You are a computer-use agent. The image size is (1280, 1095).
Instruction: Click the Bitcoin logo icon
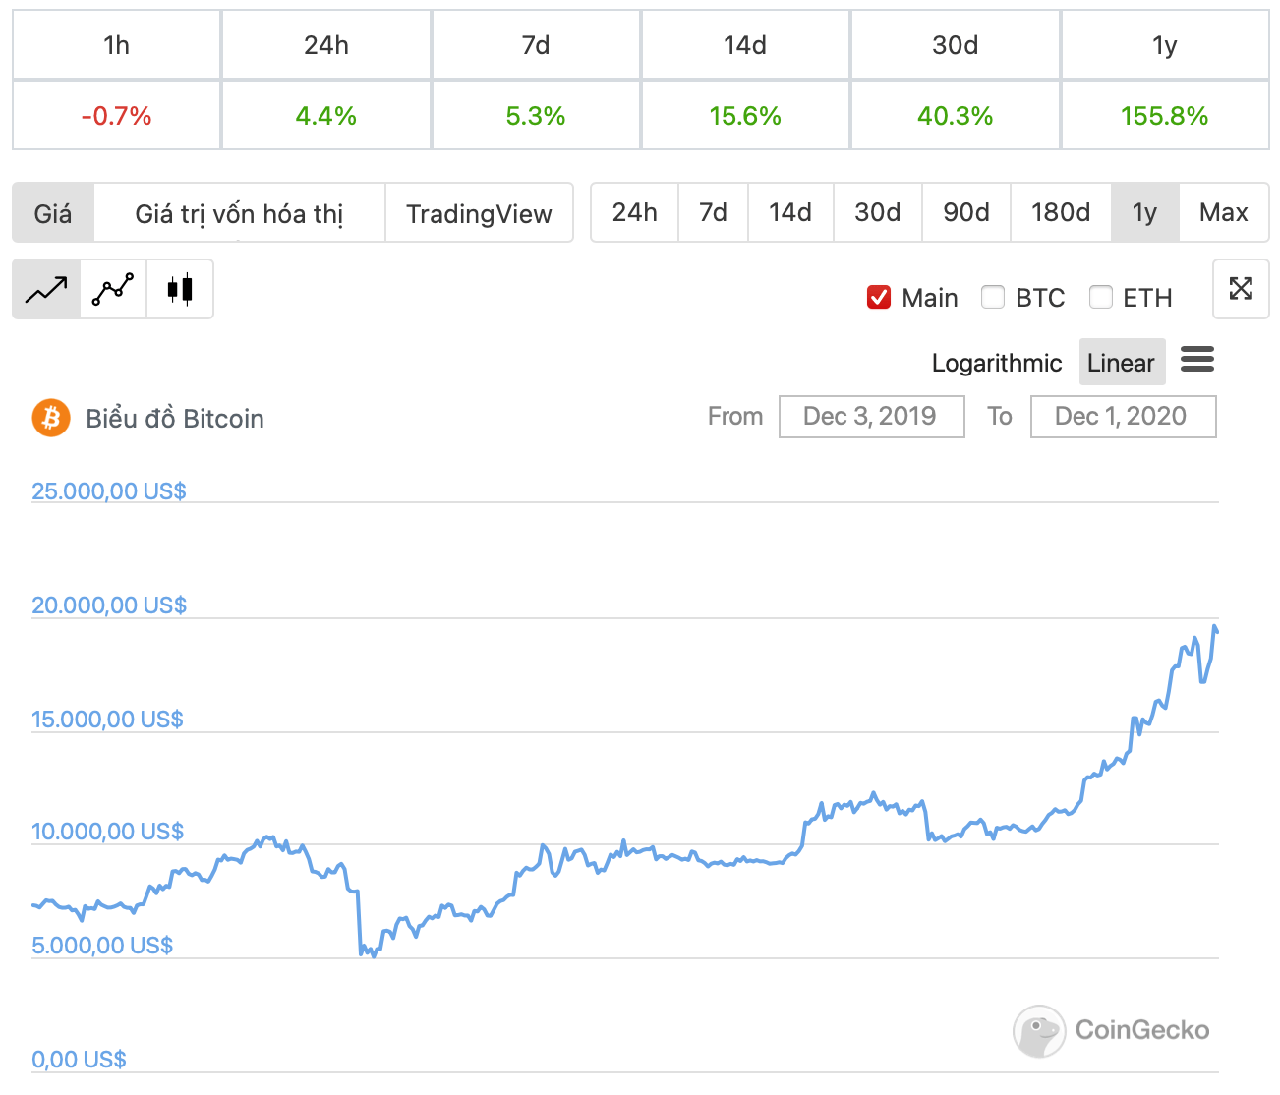pos(51,418)
